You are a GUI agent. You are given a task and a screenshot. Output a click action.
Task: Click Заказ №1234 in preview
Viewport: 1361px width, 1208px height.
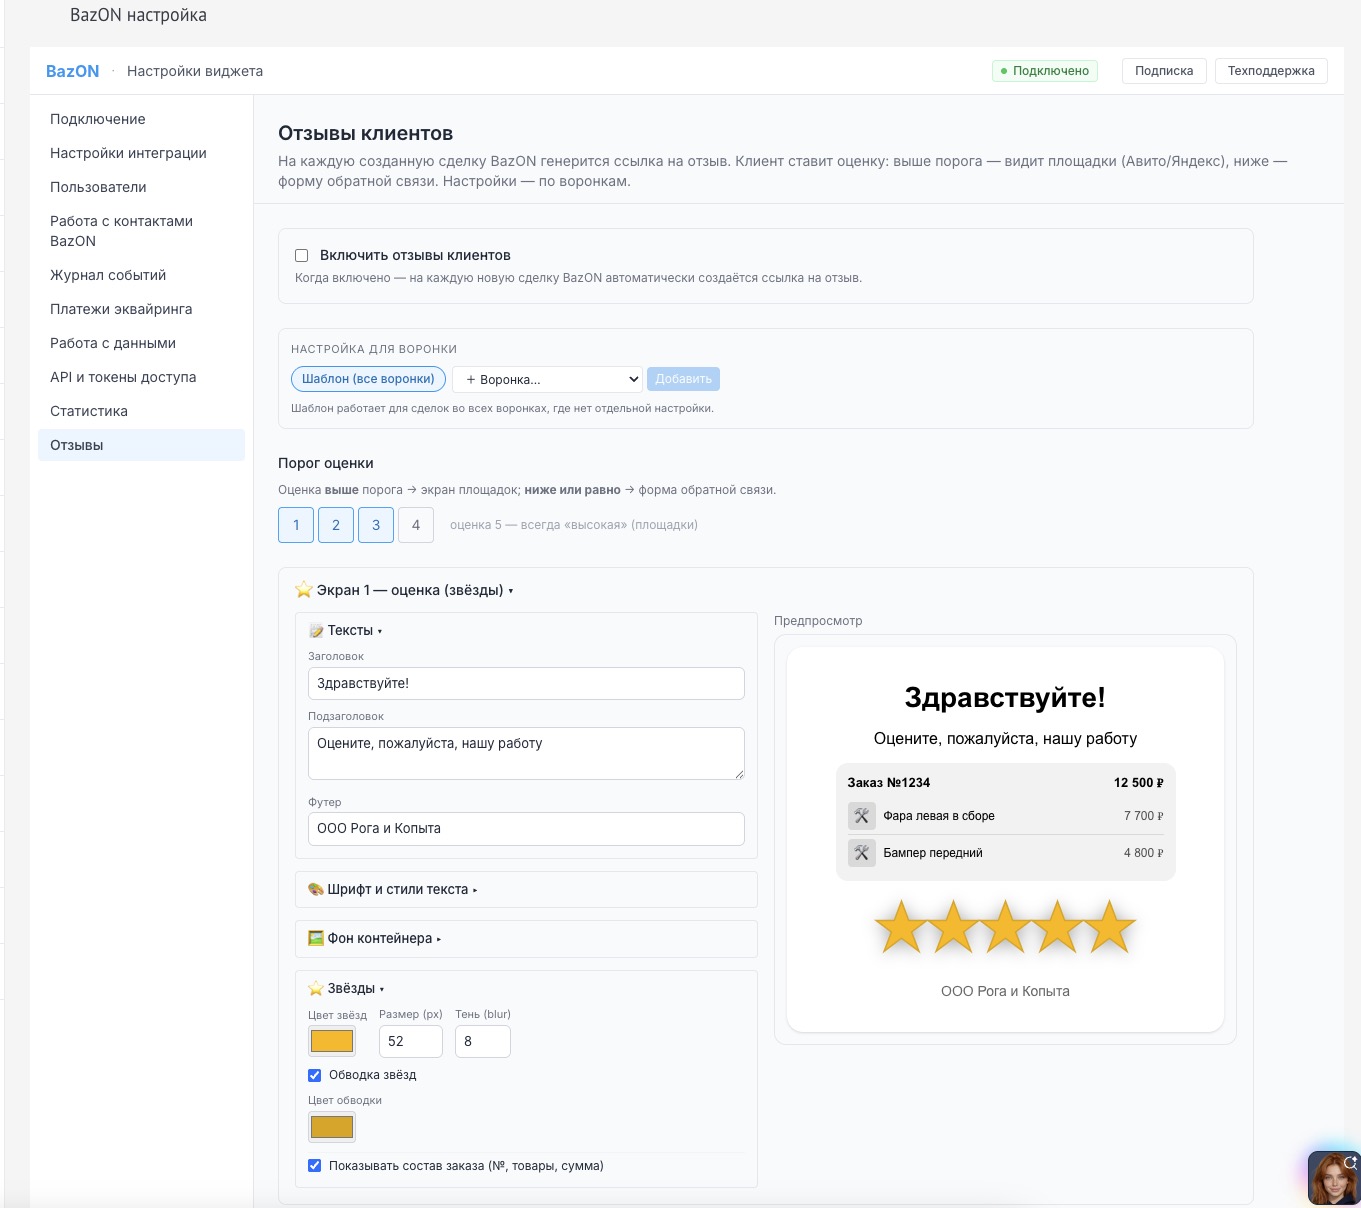(x=889, y=783)
